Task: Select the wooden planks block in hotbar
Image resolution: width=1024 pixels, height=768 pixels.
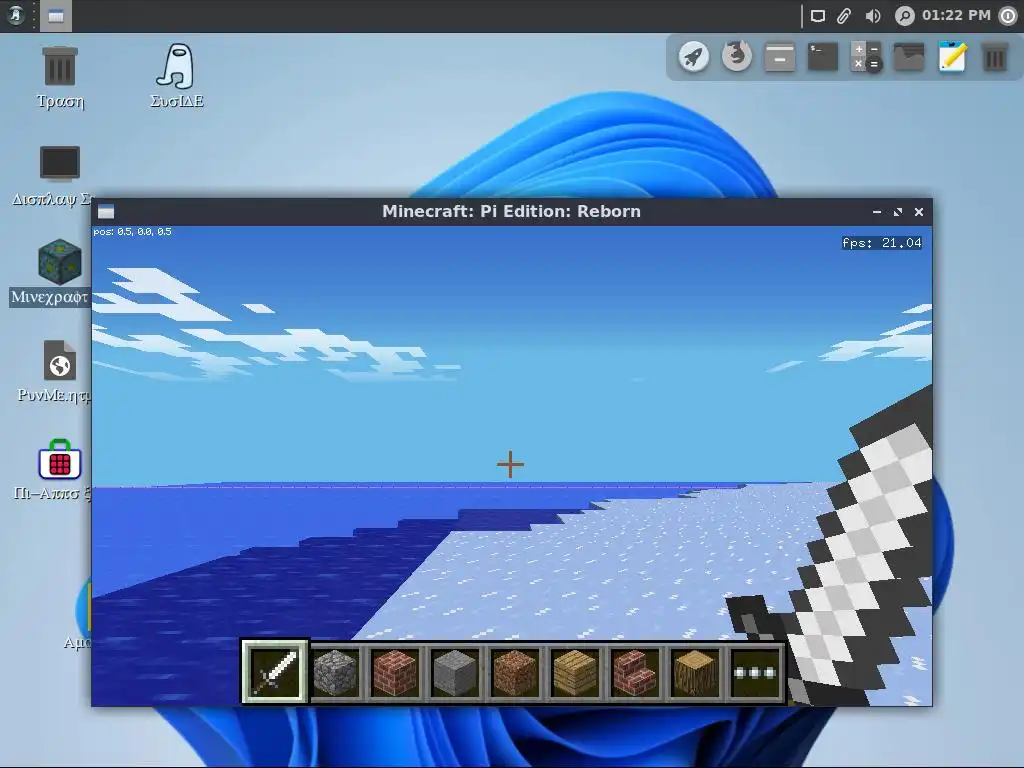Action: point(575,673)
